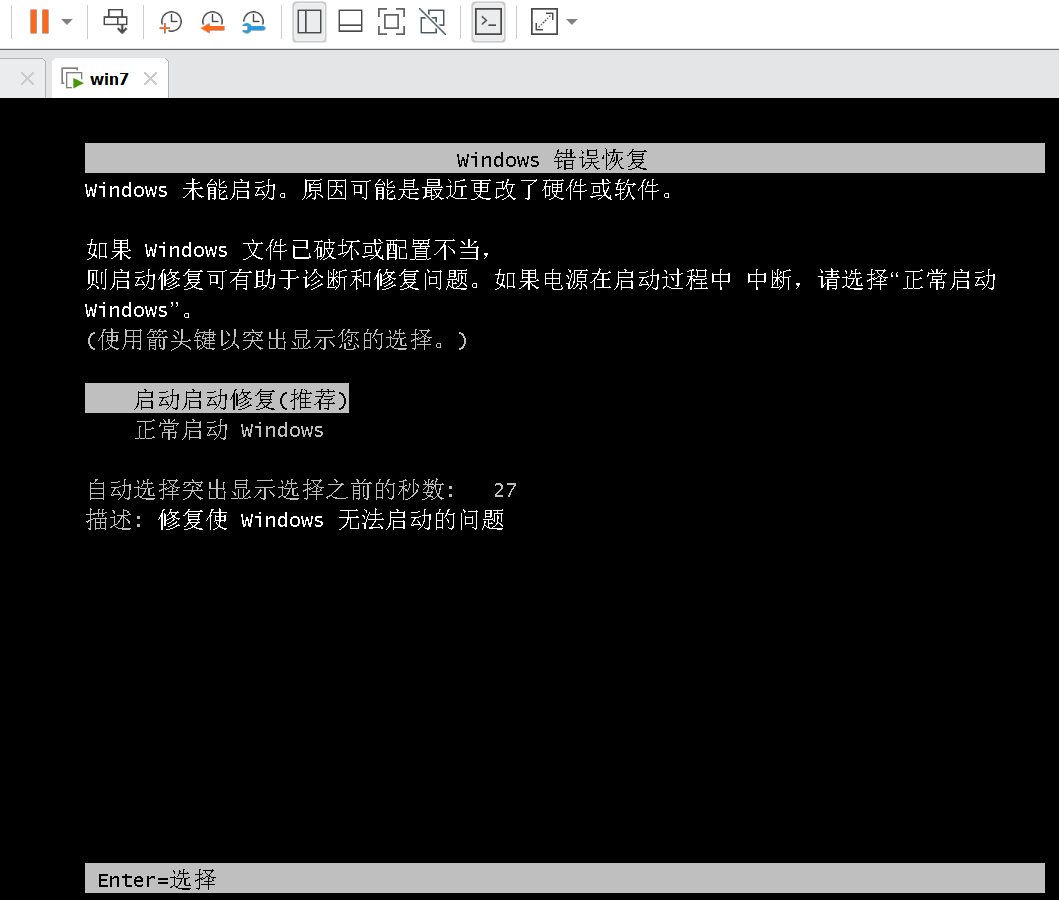Toggle the thumbnail bar visibility
1059x900 pixels.
[349, 21]
